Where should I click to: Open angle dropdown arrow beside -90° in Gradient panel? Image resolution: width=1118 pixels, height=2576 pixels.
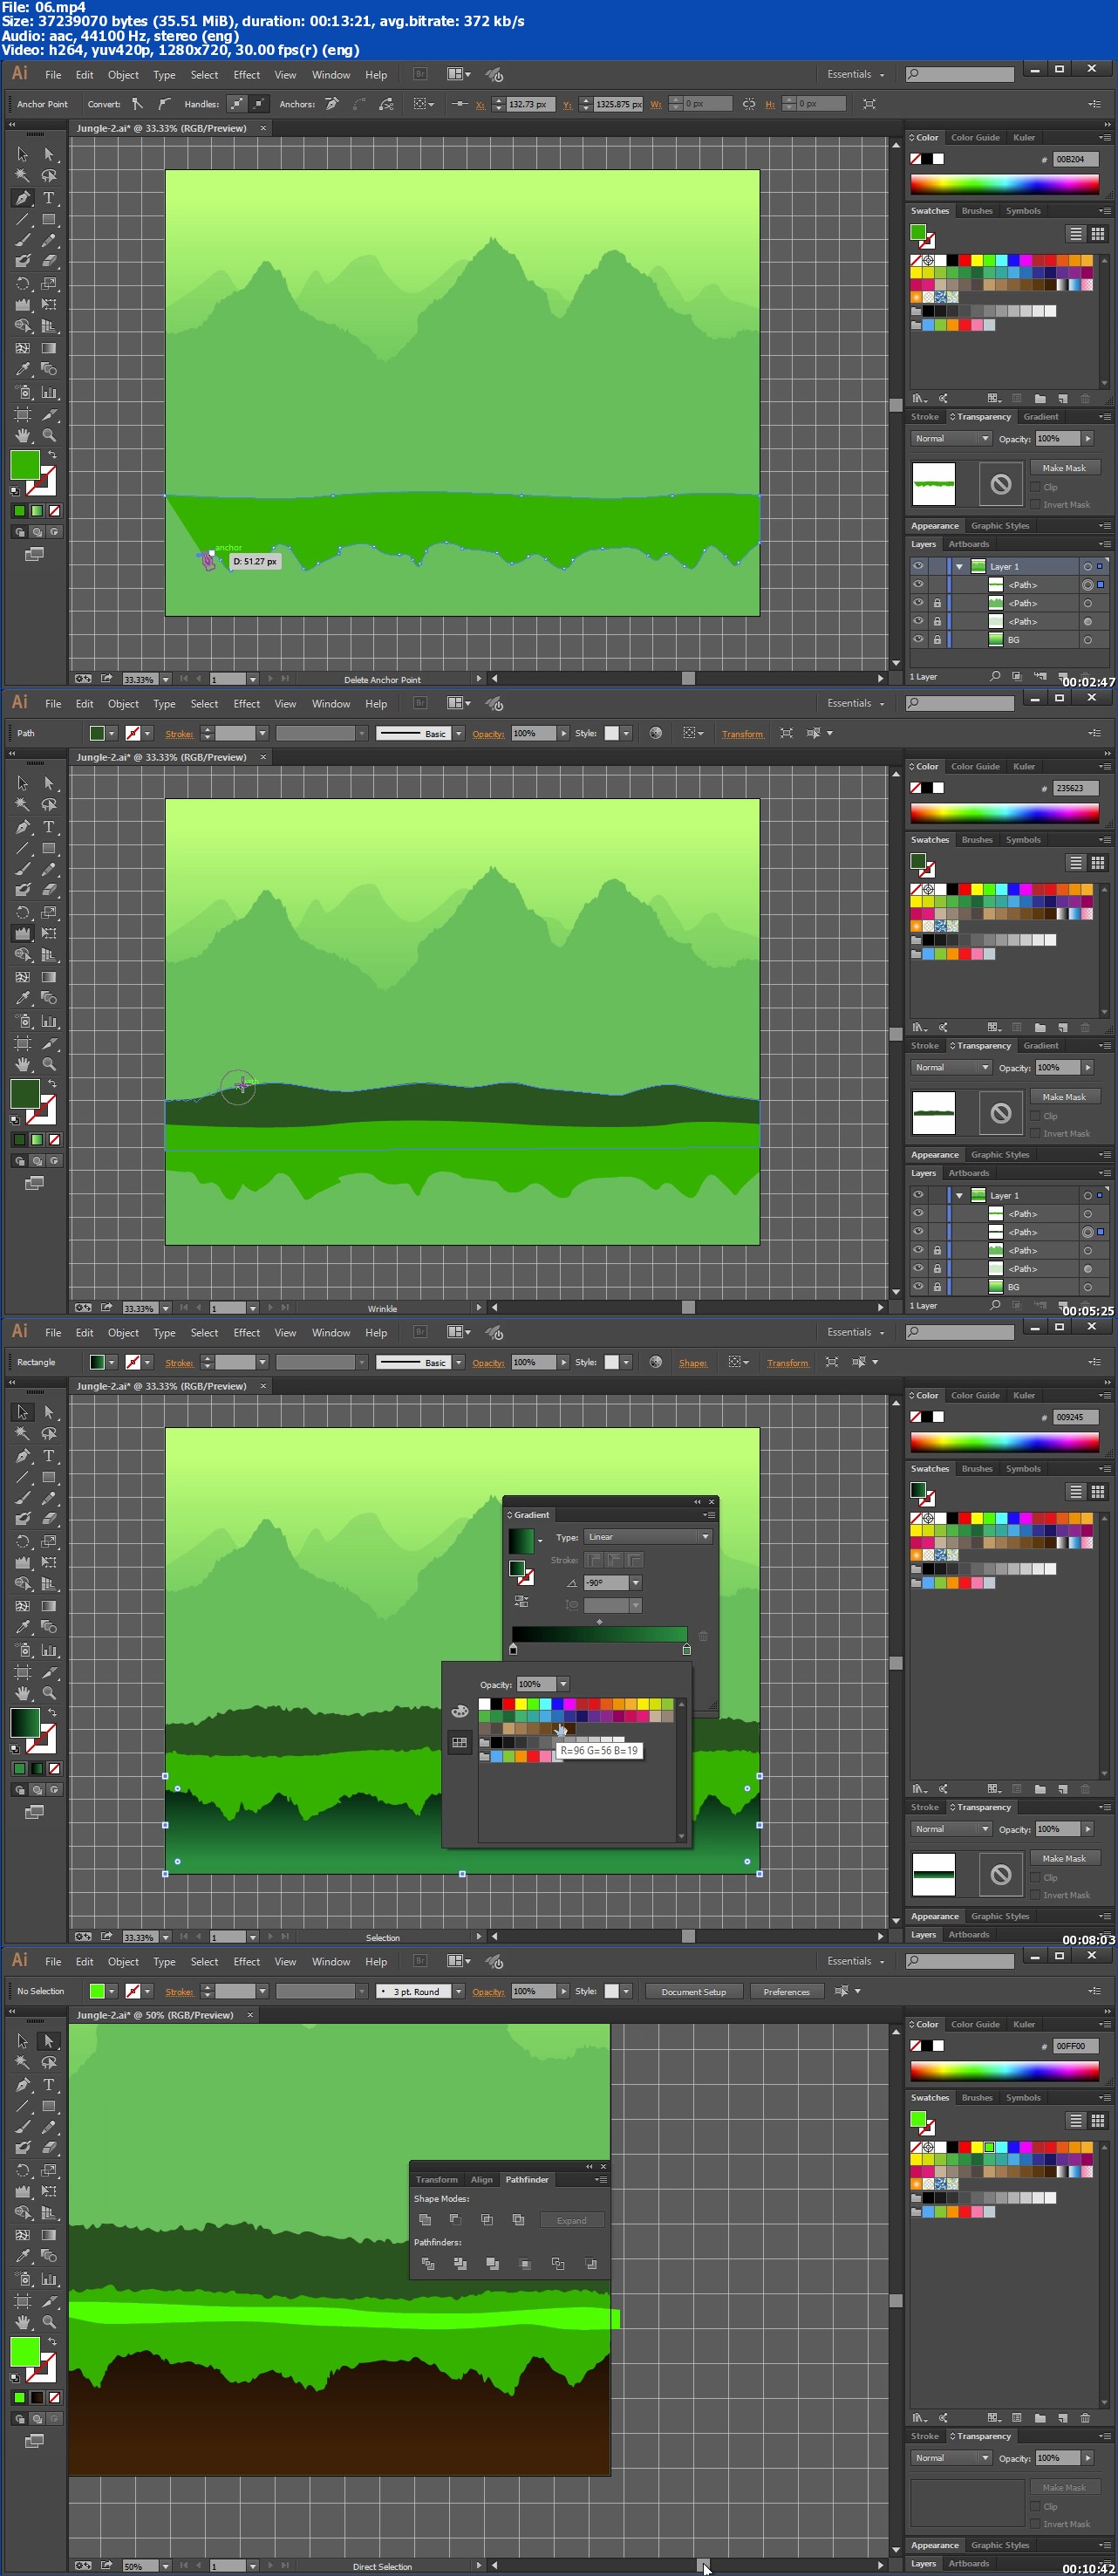(x=635, y=1583)
